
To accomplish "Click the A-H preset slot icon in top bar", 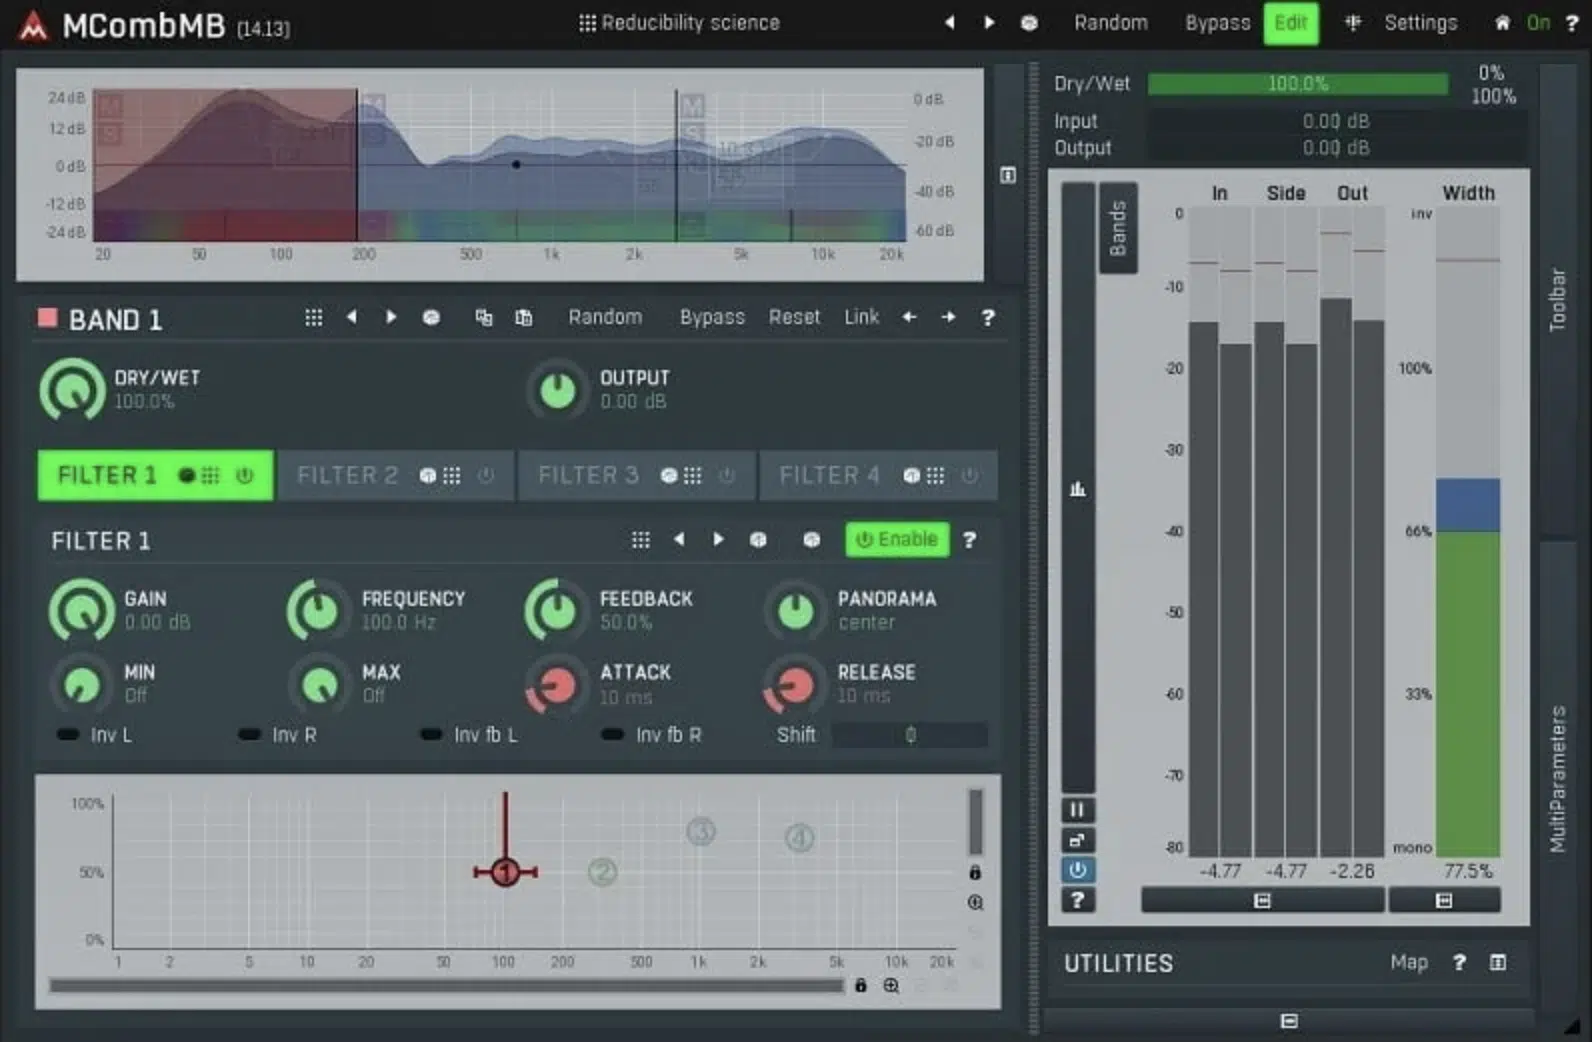I will pyautogui.click(x=1029, y=22).
